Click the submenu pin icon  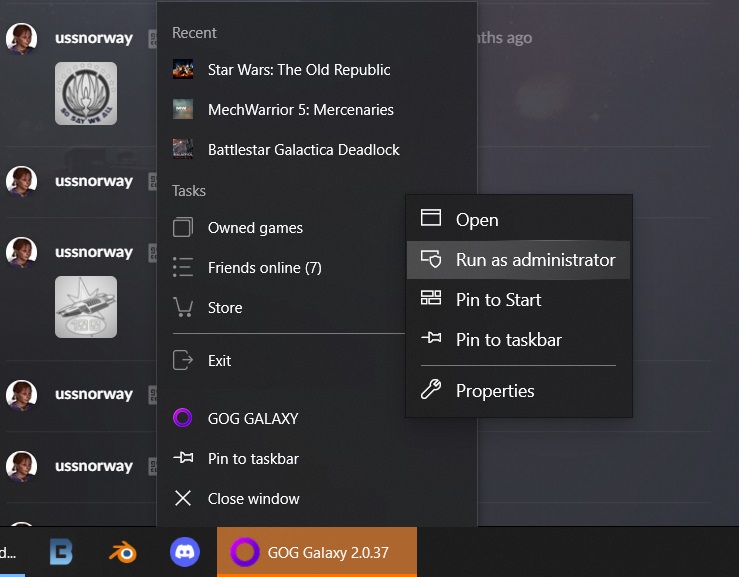[x=431, y=338]
